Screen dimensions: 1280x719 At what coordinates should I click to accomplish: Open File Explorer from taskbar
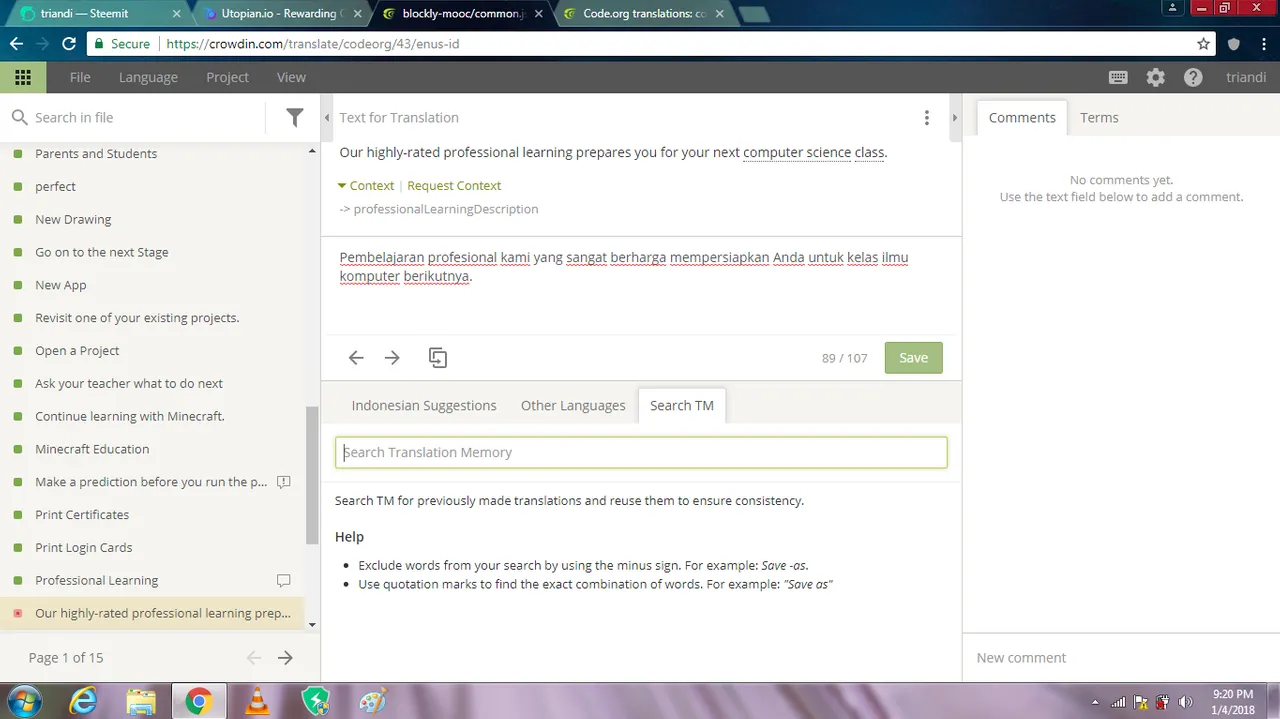141,701
